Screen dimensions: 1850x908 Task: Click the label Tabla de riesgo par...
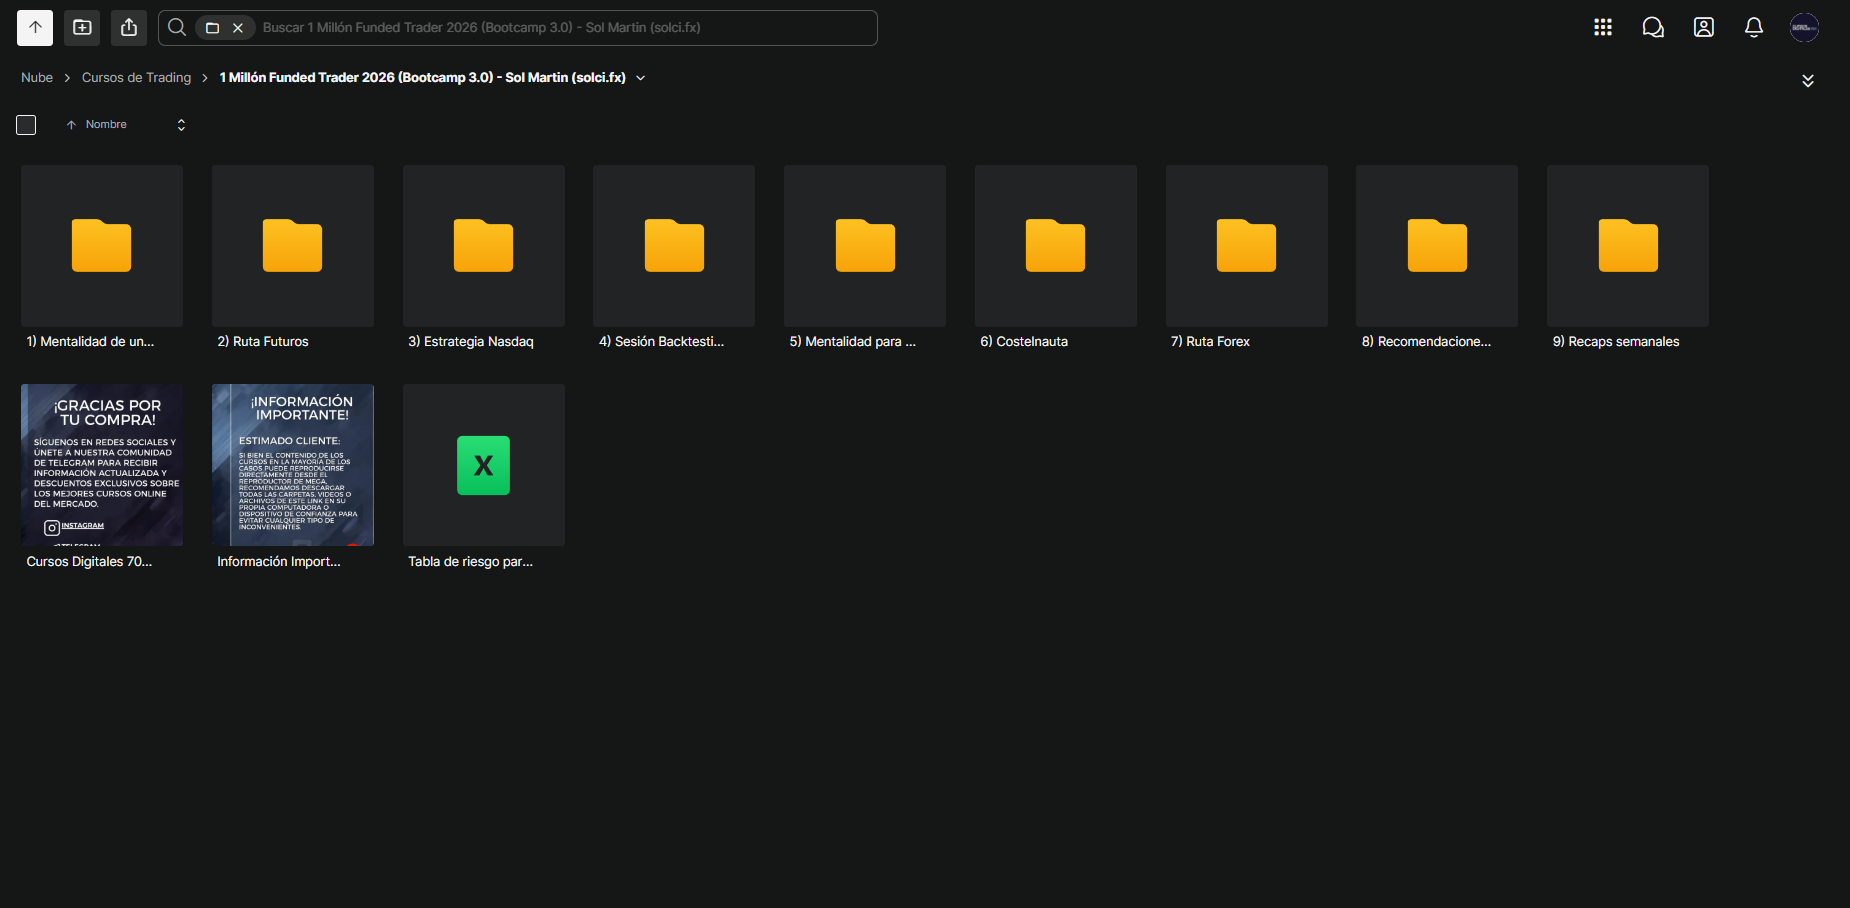click(x=470, y=562)
